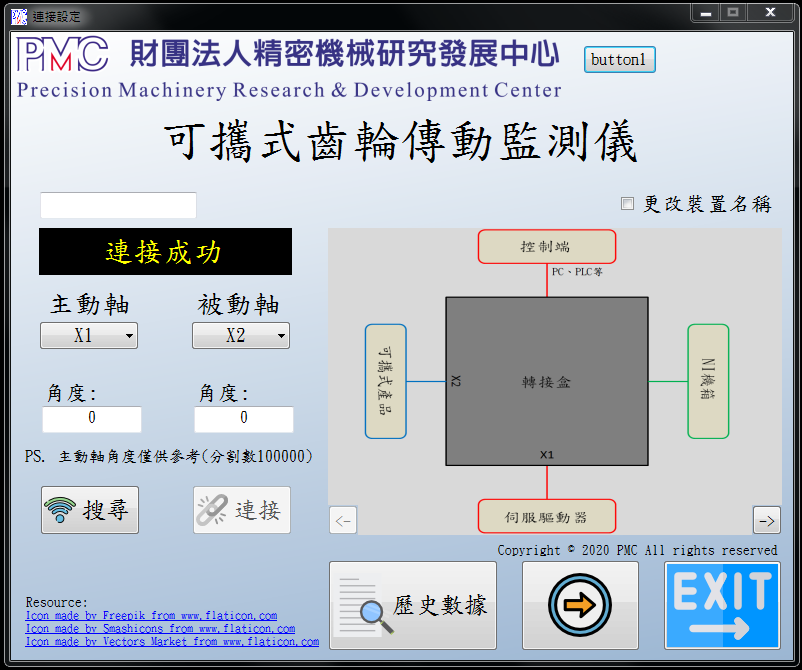Click the 轉接盒 gray box in diagram
802x670 pixels.
pos(547,382)
